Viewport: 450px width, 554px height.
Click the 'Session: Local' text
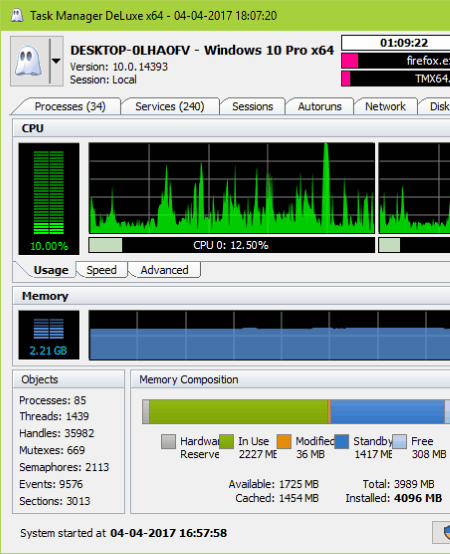click(x=103, y=80)
